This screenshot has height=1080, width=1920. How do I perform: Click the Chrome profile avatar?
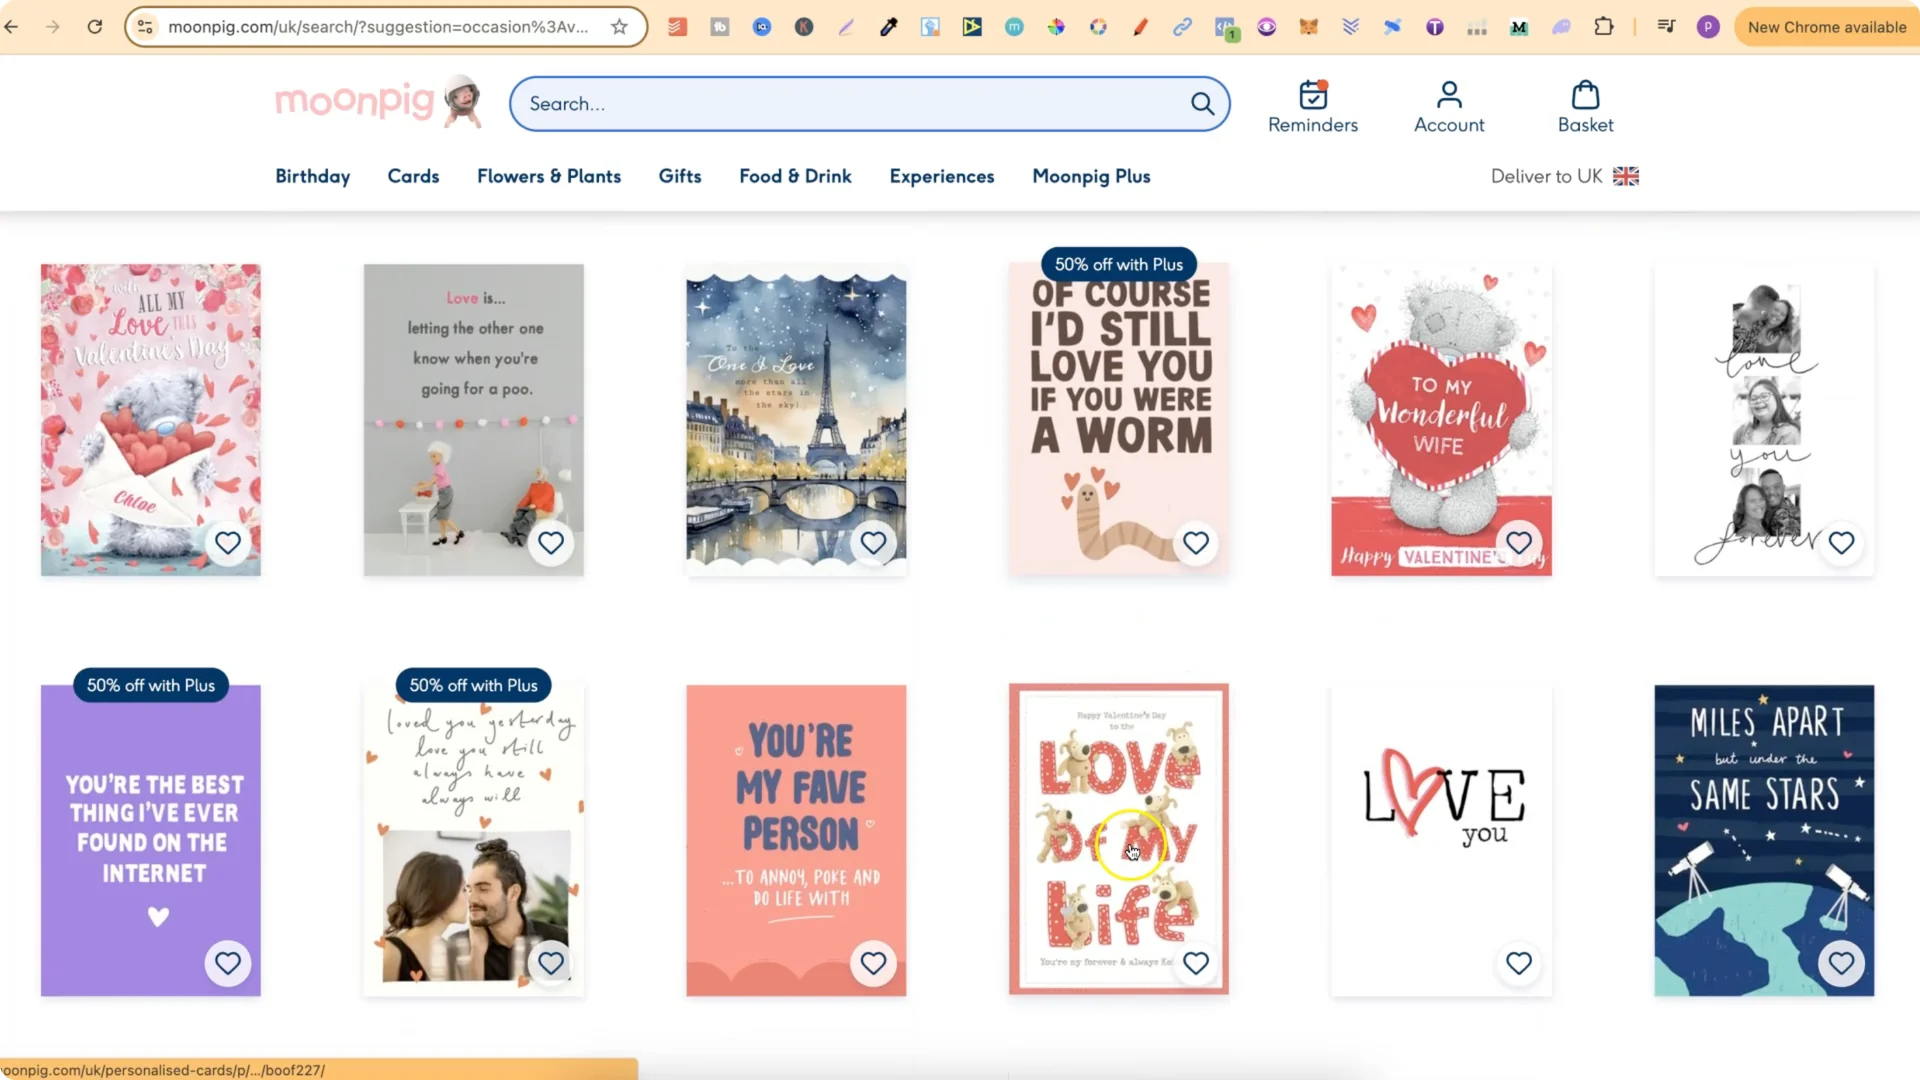[1708, 27]
